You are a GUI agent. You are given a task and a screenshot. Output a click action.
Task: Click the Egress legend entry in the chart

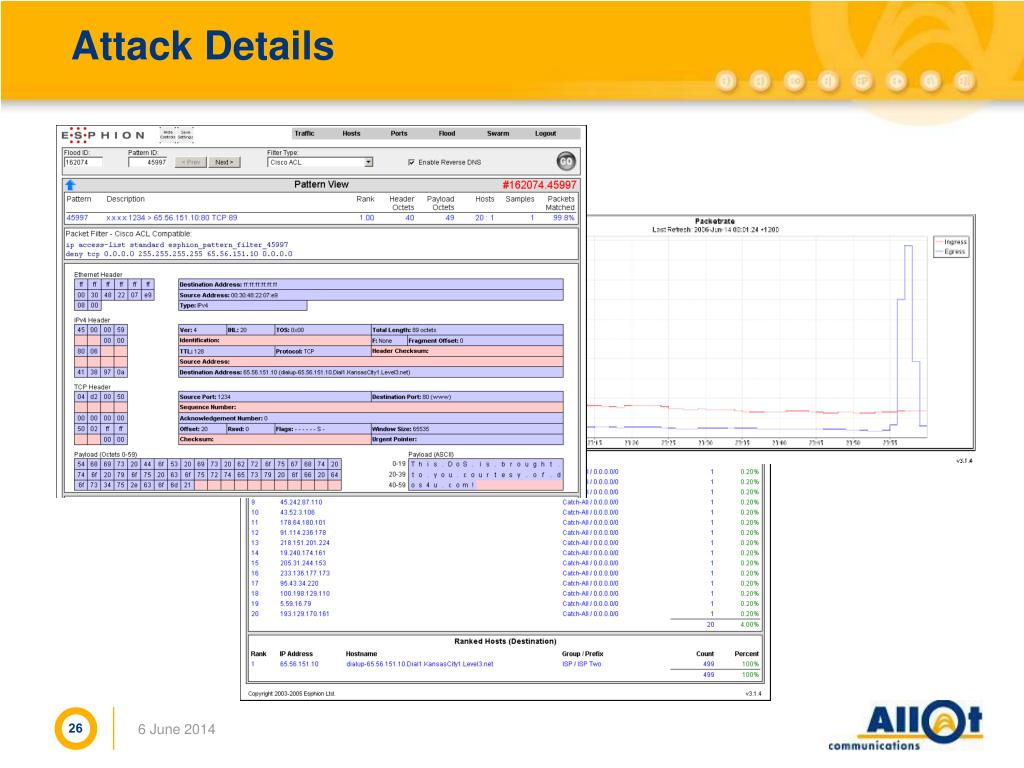[951, 251]
